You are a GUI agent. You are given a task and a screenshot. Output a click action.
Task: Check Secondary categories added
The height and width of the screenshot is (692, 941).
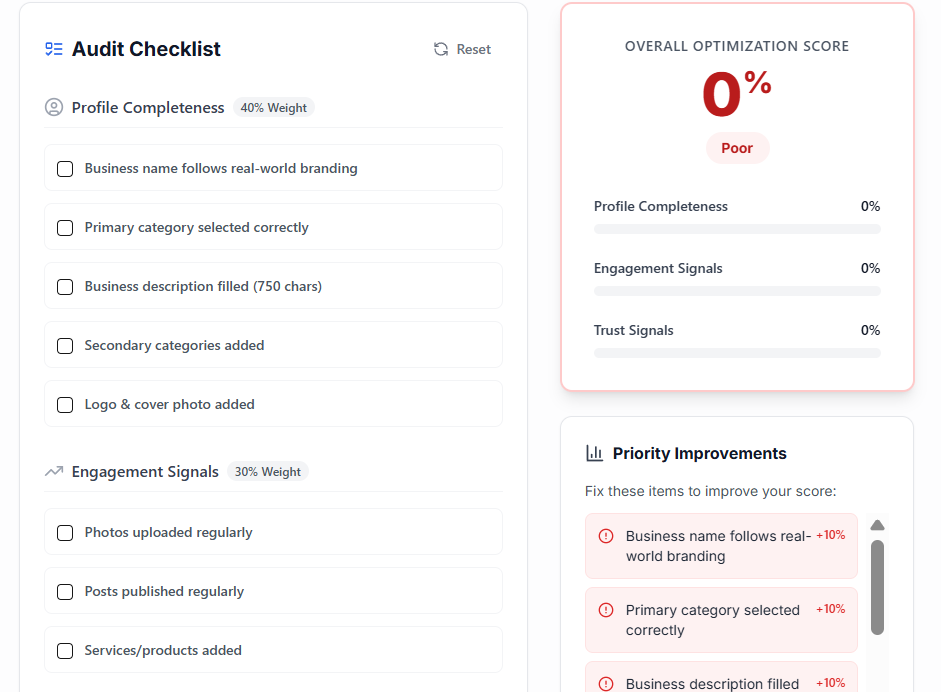(x=65, y=346)
